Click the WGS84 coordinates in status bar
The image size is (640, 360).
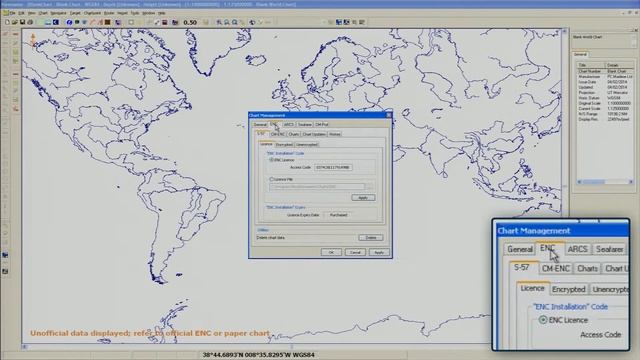(x=258, y=355)
